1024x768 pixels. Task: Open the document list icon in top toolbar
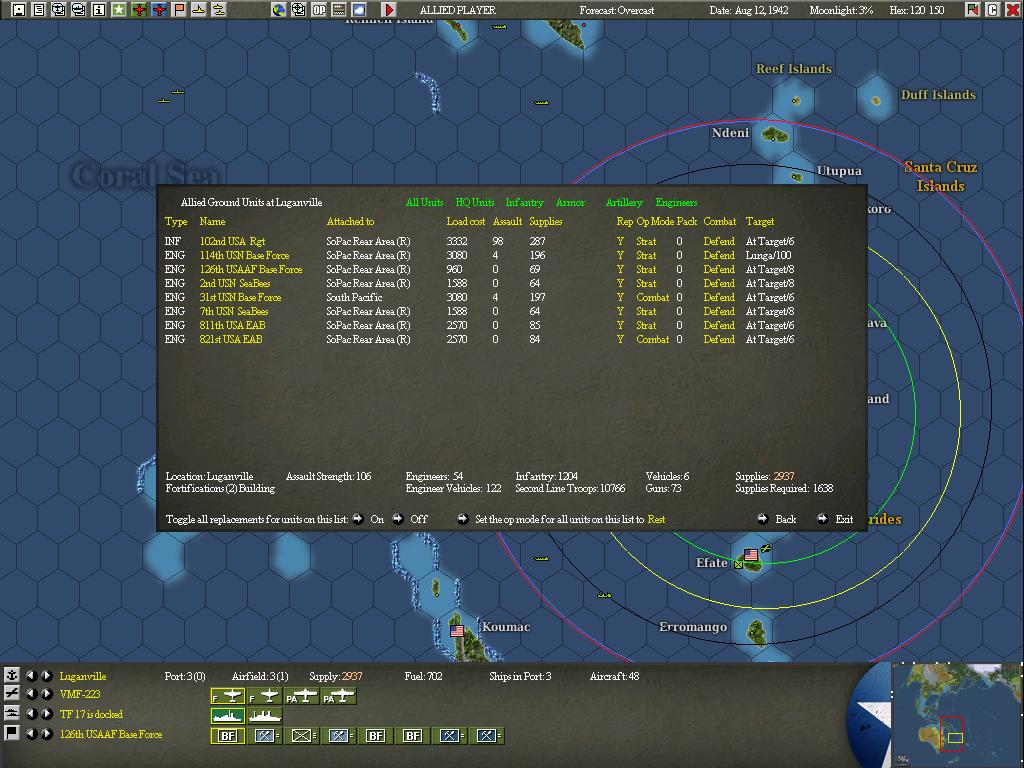pyautogui.click(x=39, y=9)
